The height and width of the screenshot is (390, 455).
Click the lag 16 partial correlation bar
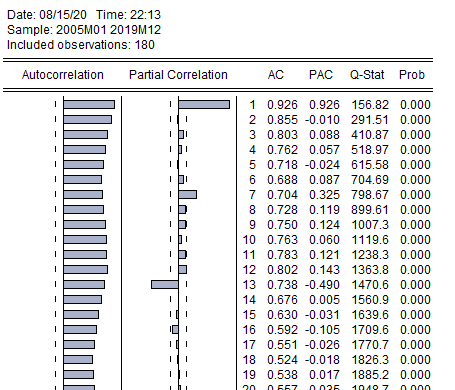pos(175,330)
